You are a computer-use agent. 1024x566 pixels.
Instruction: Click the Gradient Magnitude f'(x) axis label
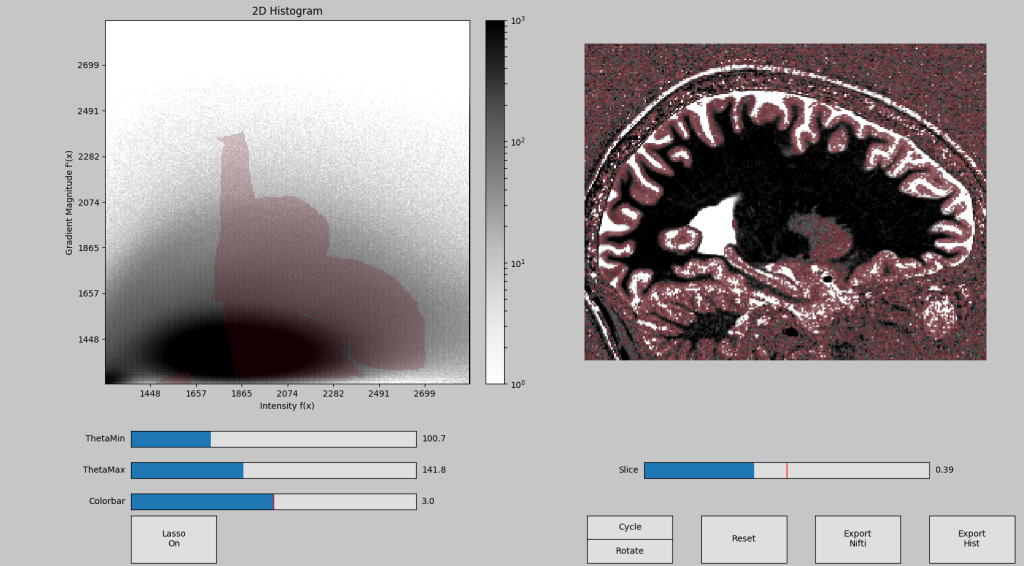(69, 202)
